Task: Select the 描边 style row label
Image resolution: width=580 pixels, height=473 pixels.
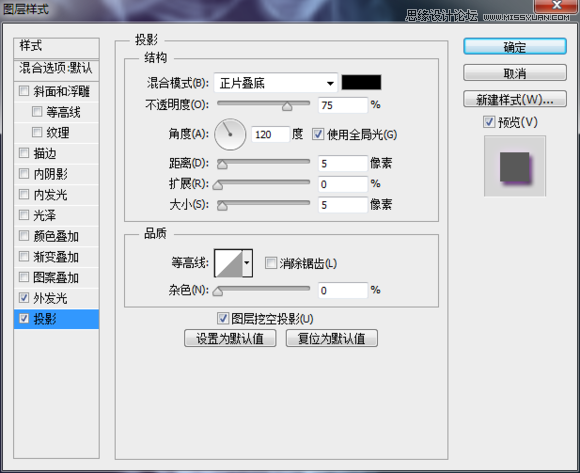Action: (45, 153)
